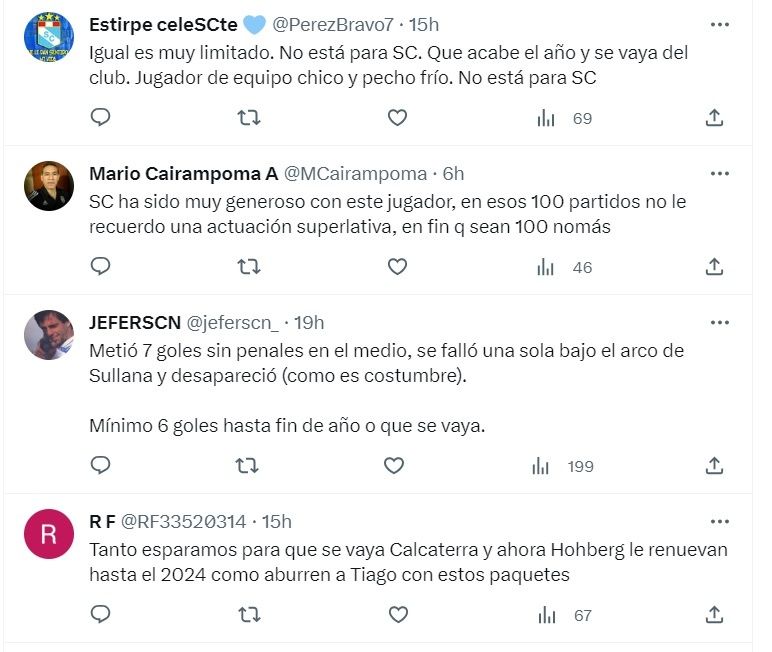772x652 pixels.
Task: Click JEFERSCN's profile avatar
Action: click(x=49, y=335)
